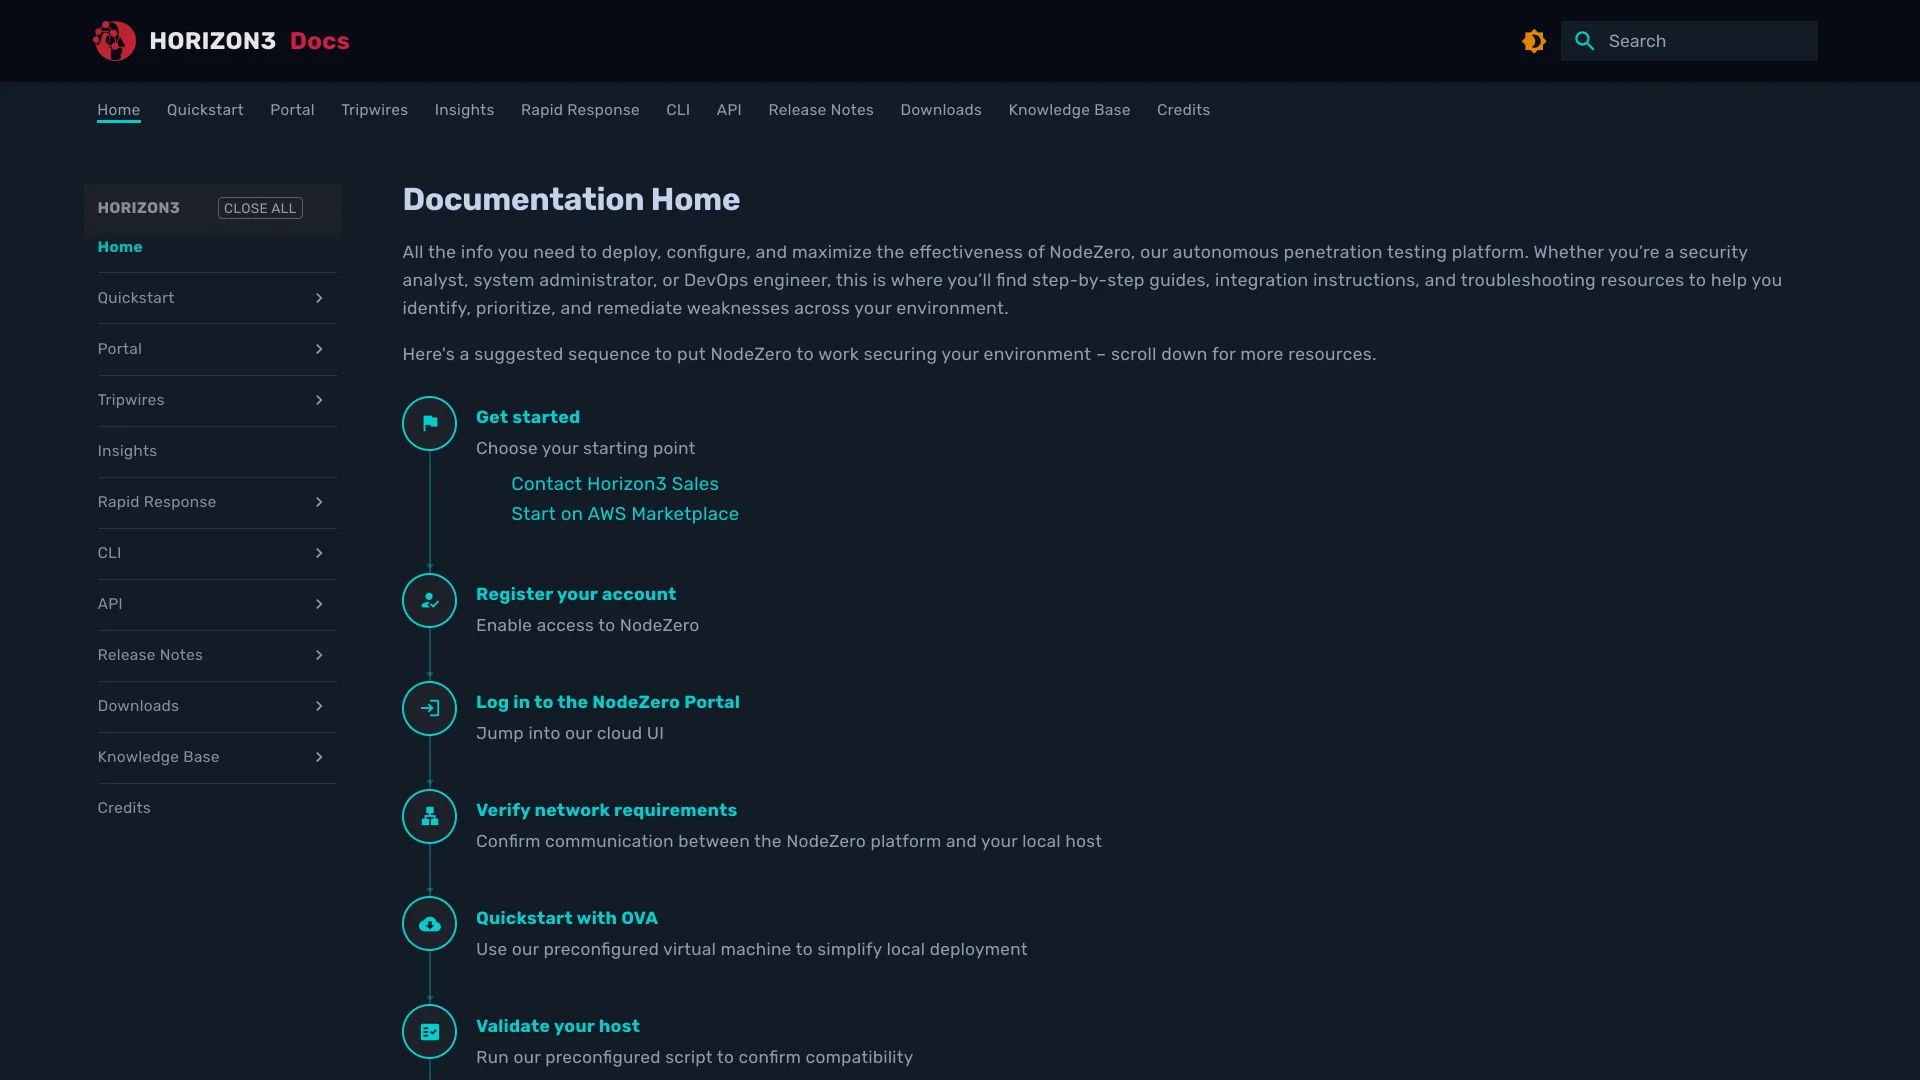The image size is (1920, 1080).
Task: Switch to the Tripwires top tab
Action: coord(374,110)
